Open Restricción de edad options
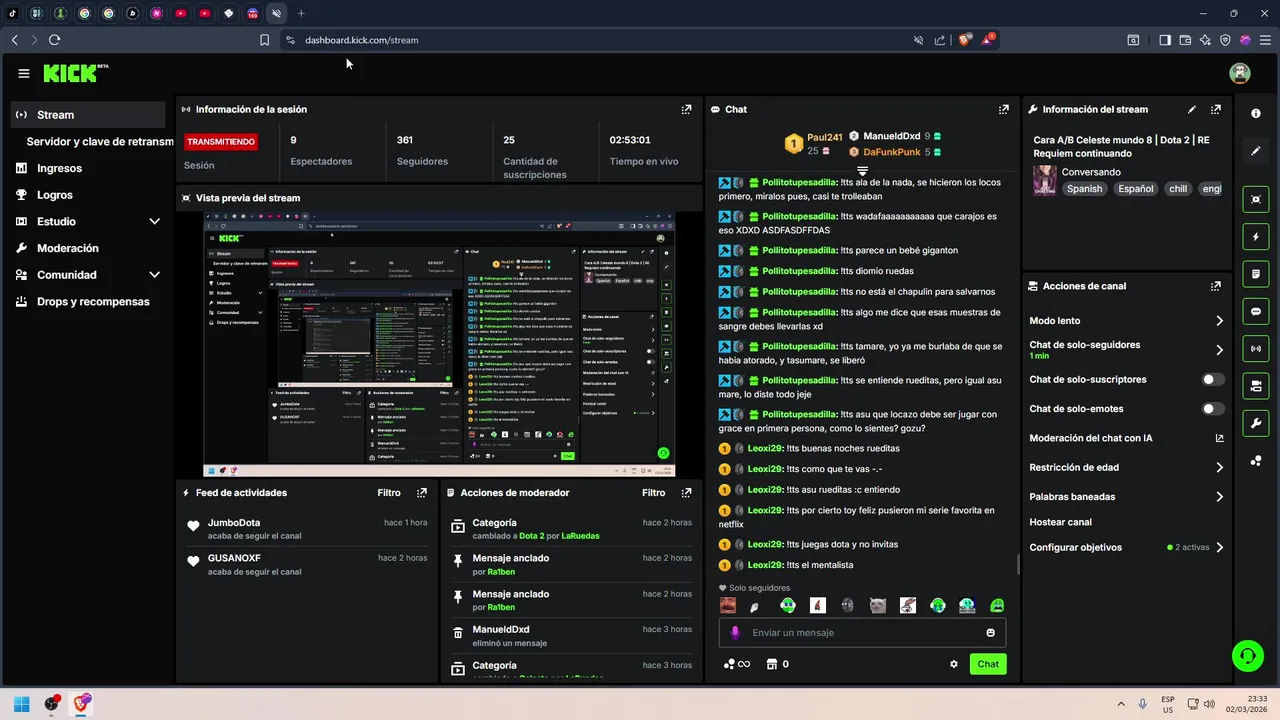 [1126, 467]
